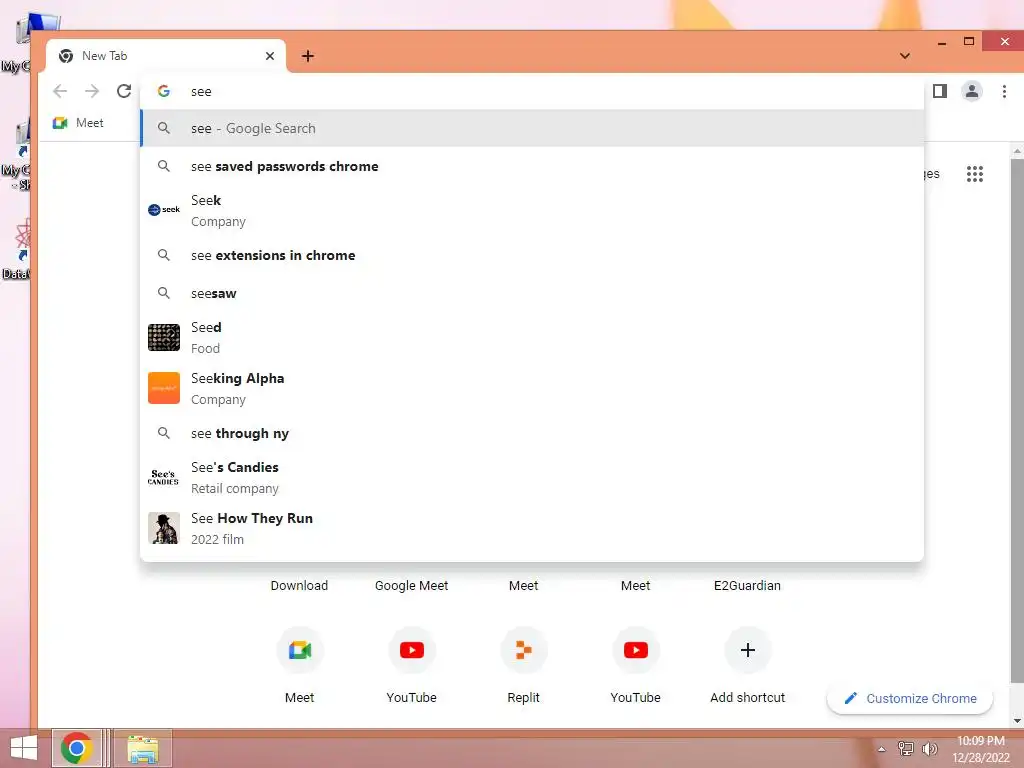Select 'see saved passwords chrome' suggestion
The height and width of the screenshot is (768, 1024).
tap(532, 167)
